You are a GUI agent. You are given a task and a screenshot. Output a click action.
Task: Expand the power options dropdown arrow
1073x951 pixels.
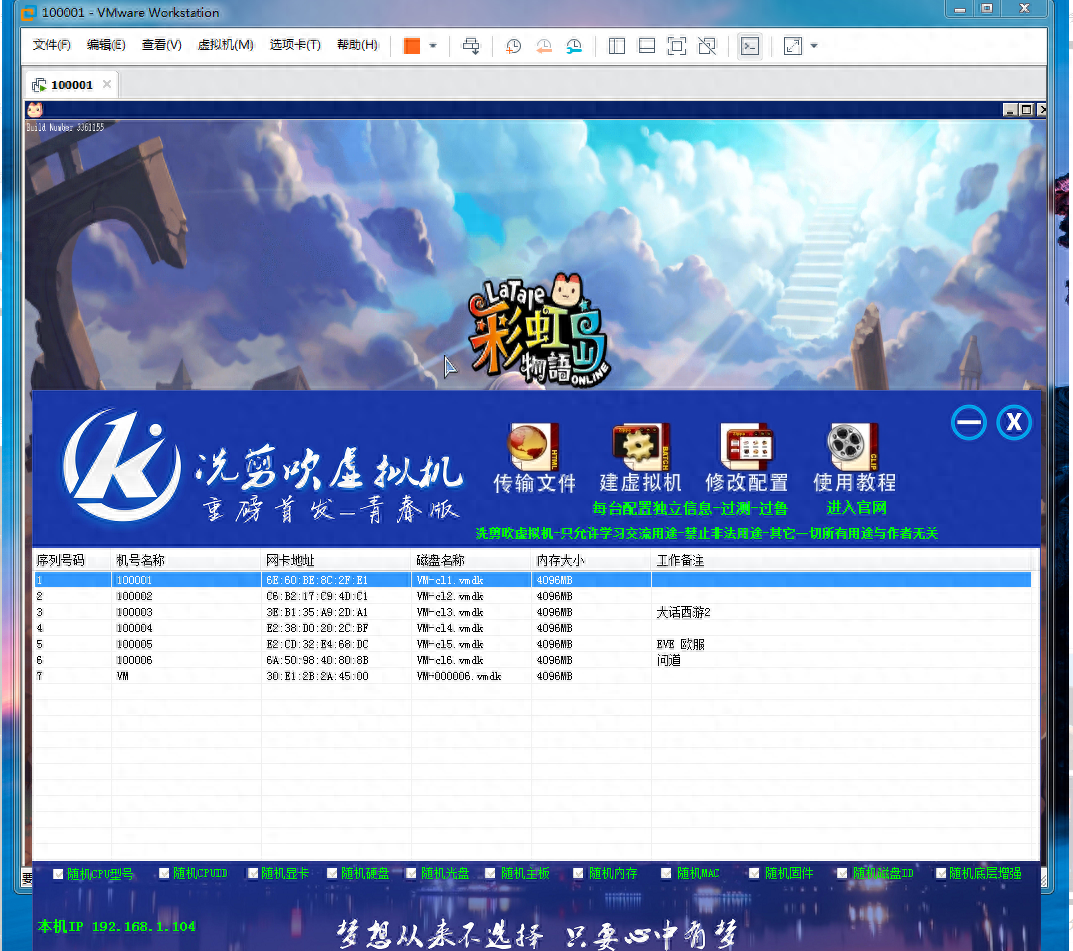coord(433,46)
